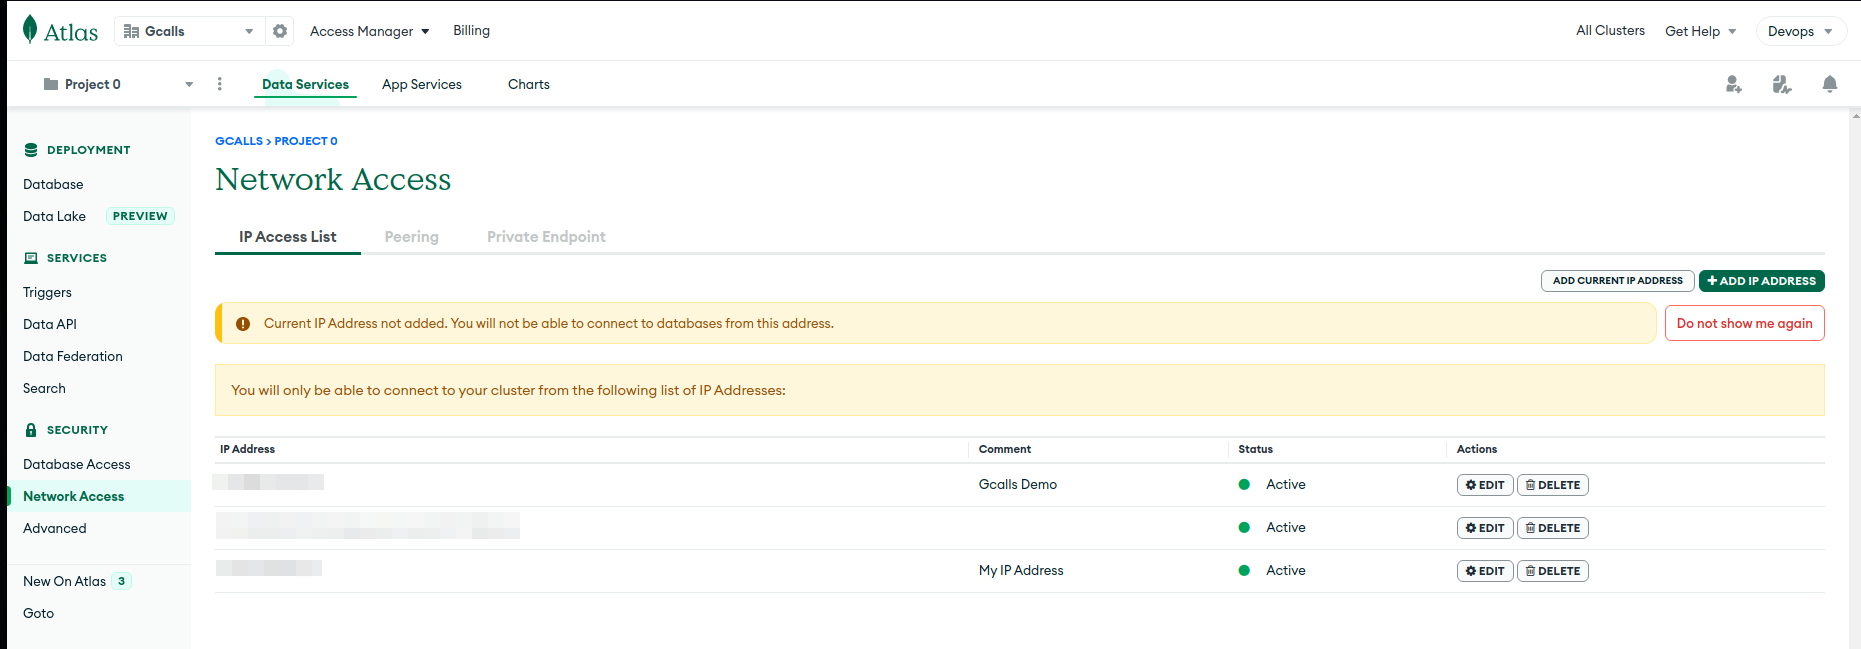This screenshot has height=649, width=1861.
Task: Expand the Get Help menu
Action: (1700, 31)
